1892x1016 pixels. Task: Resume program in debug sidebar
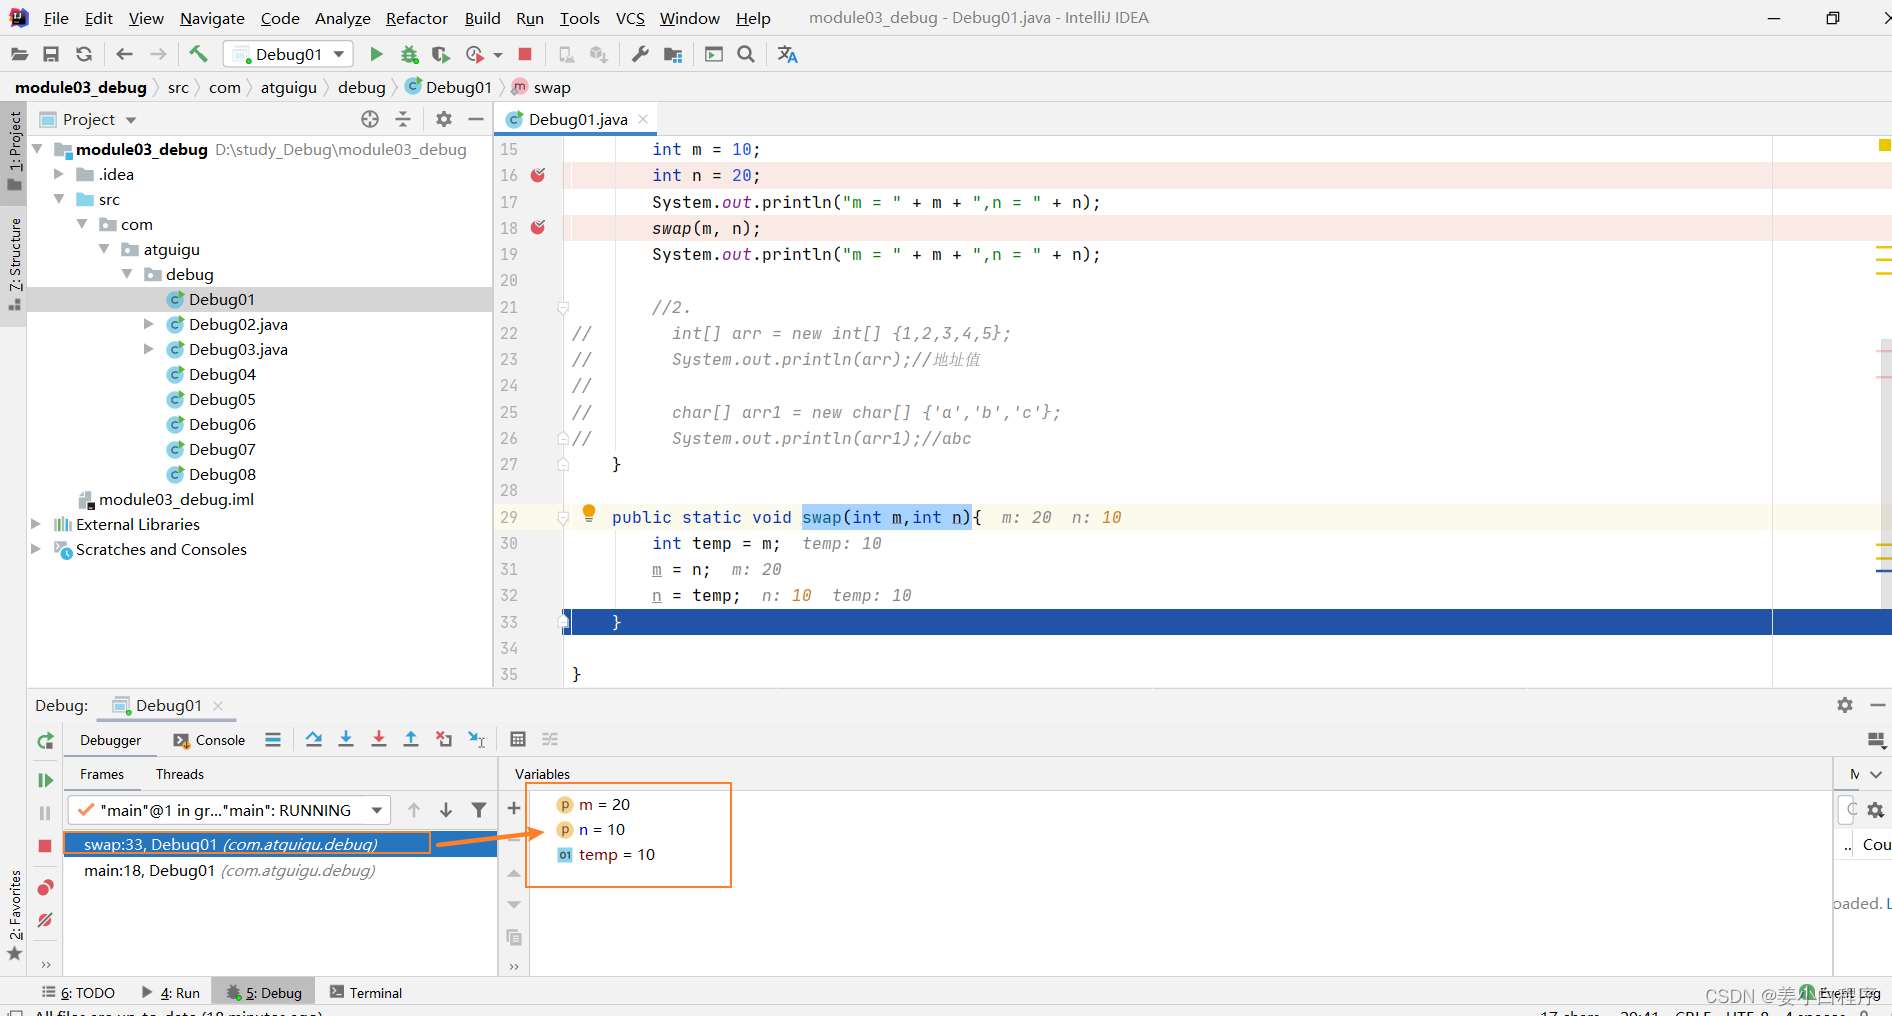(x=45, y=780)
